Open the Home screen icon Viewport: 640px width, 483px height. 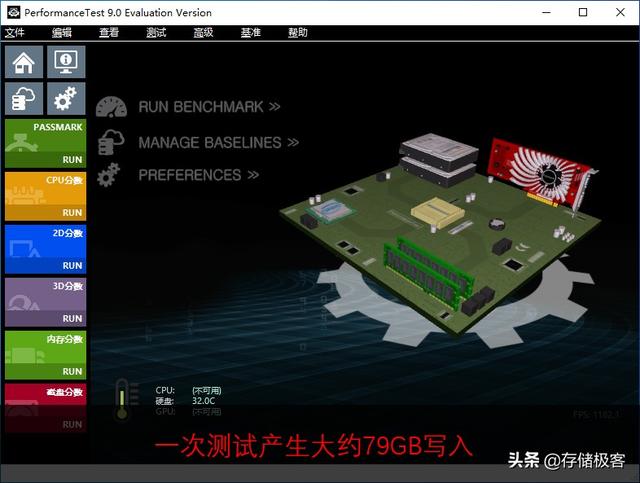click(x=24, y=62)
